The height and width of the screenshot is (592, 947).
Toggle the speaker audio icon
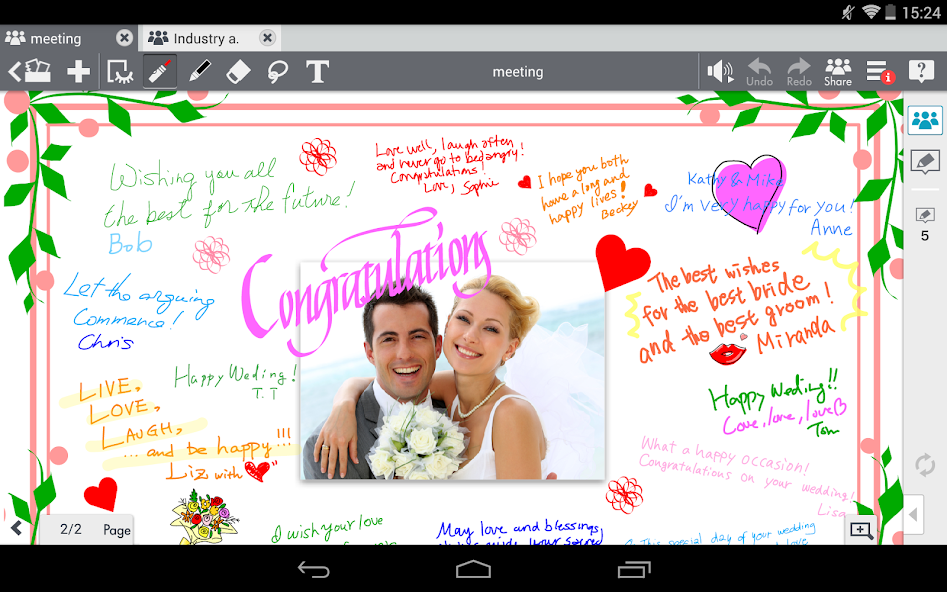click(x=720, y=71)
